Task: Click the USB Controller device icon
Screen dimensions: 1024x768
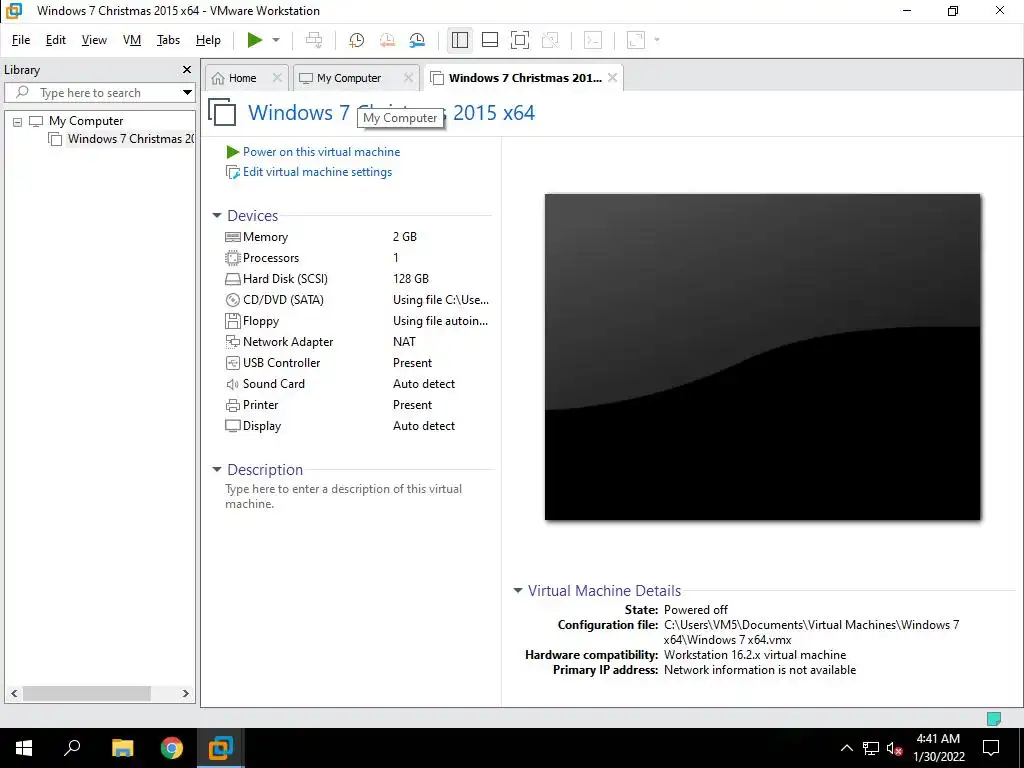Action: pyautogui.click(x=232, y=362)
